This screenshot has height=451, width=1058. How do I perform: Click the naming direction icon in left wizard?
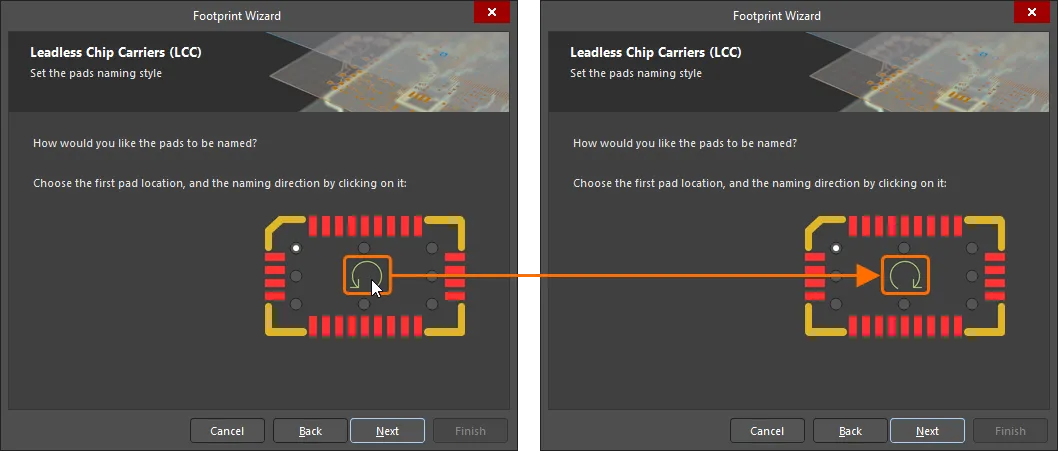pyautogui.click(x=367, y=275)
